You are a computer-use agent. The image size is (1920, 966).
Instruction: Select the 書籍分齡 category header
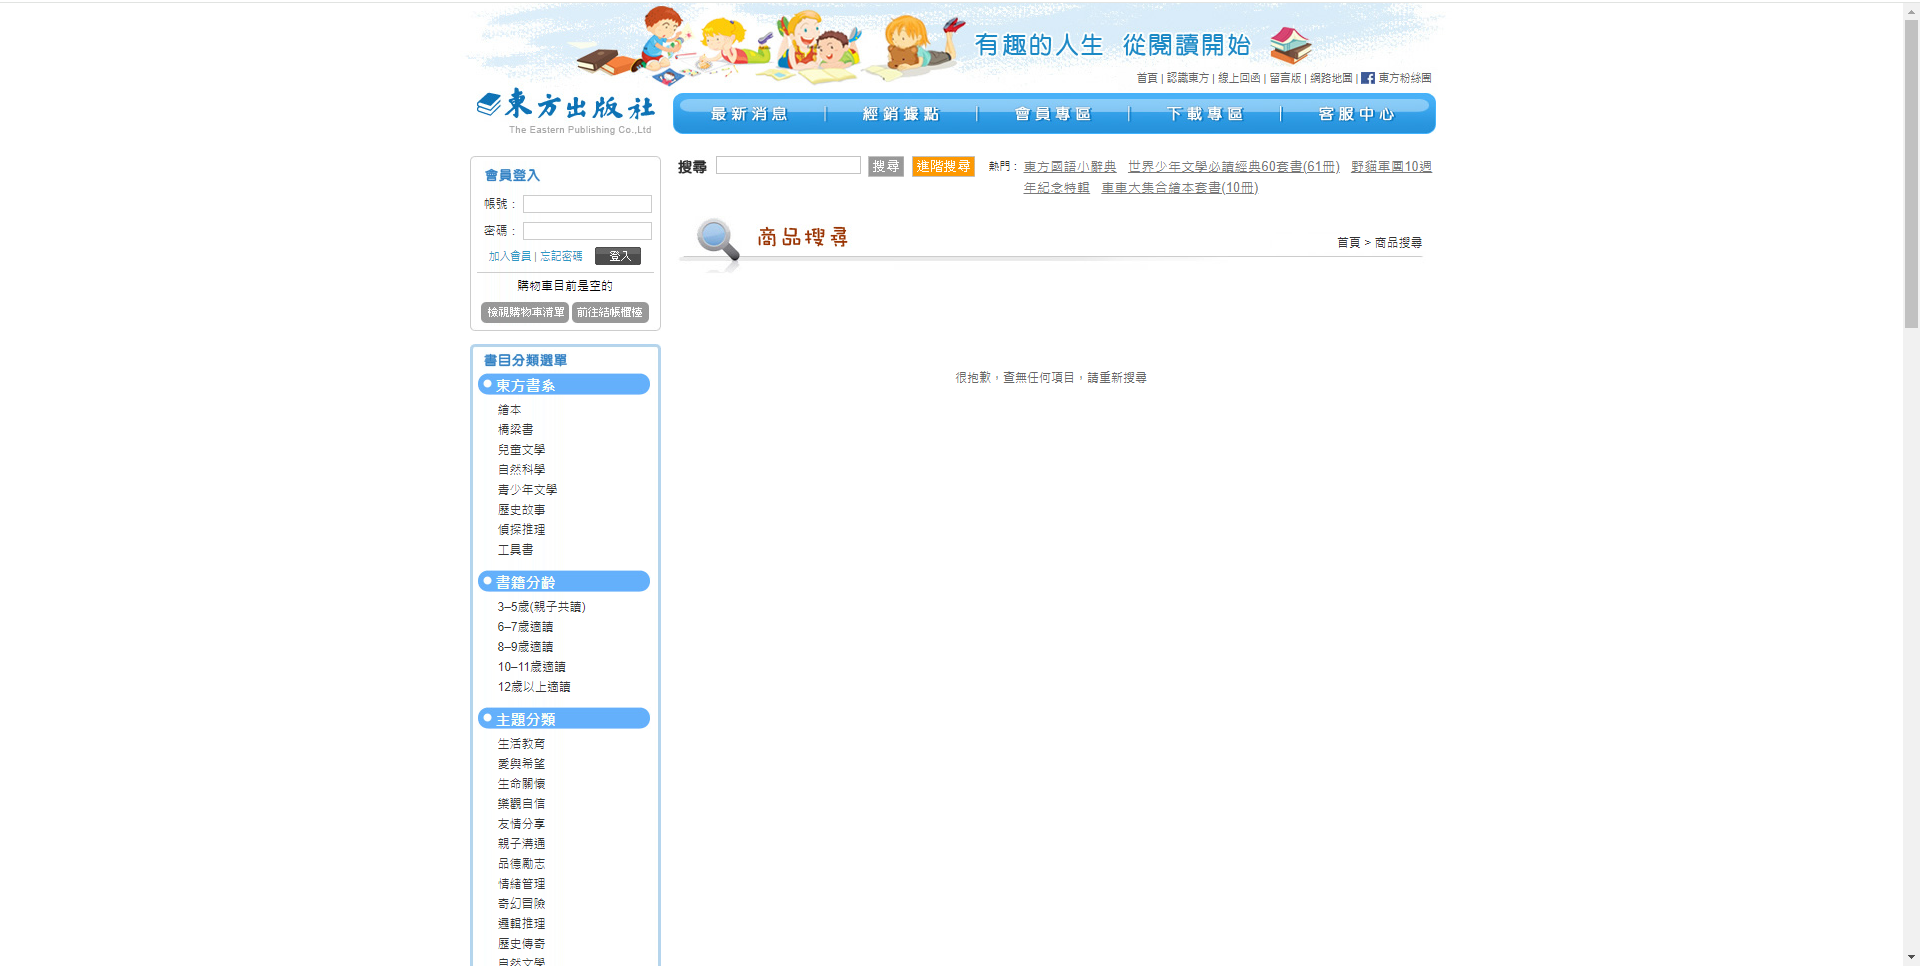564,582
